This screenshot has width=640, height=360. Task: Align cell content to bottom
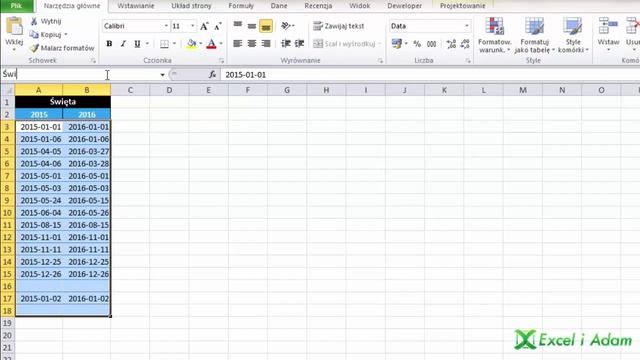click(266, 26)
